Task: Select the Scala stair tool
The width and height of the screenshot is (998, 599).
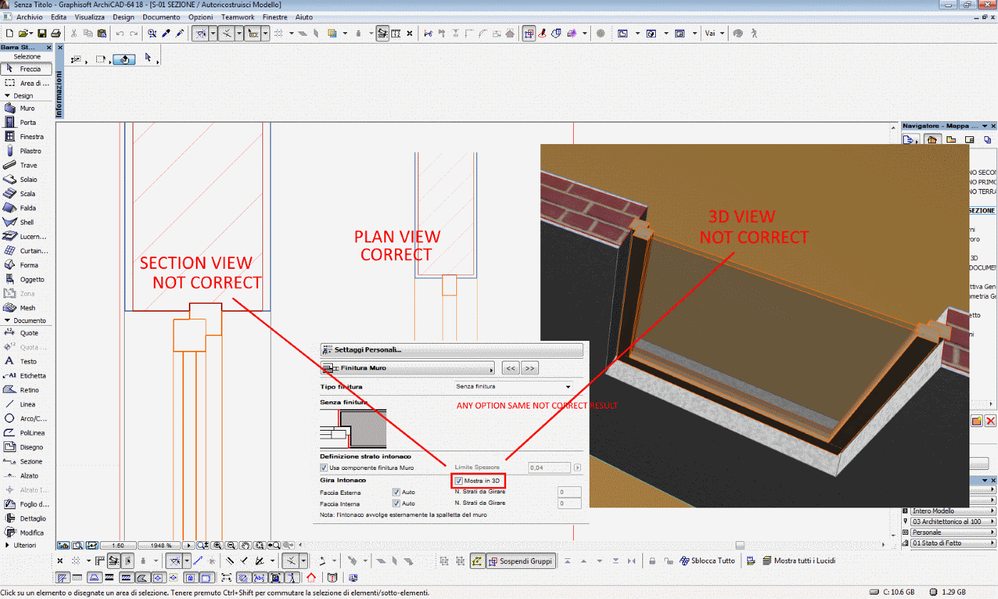Action: click(x=27, y=194)
